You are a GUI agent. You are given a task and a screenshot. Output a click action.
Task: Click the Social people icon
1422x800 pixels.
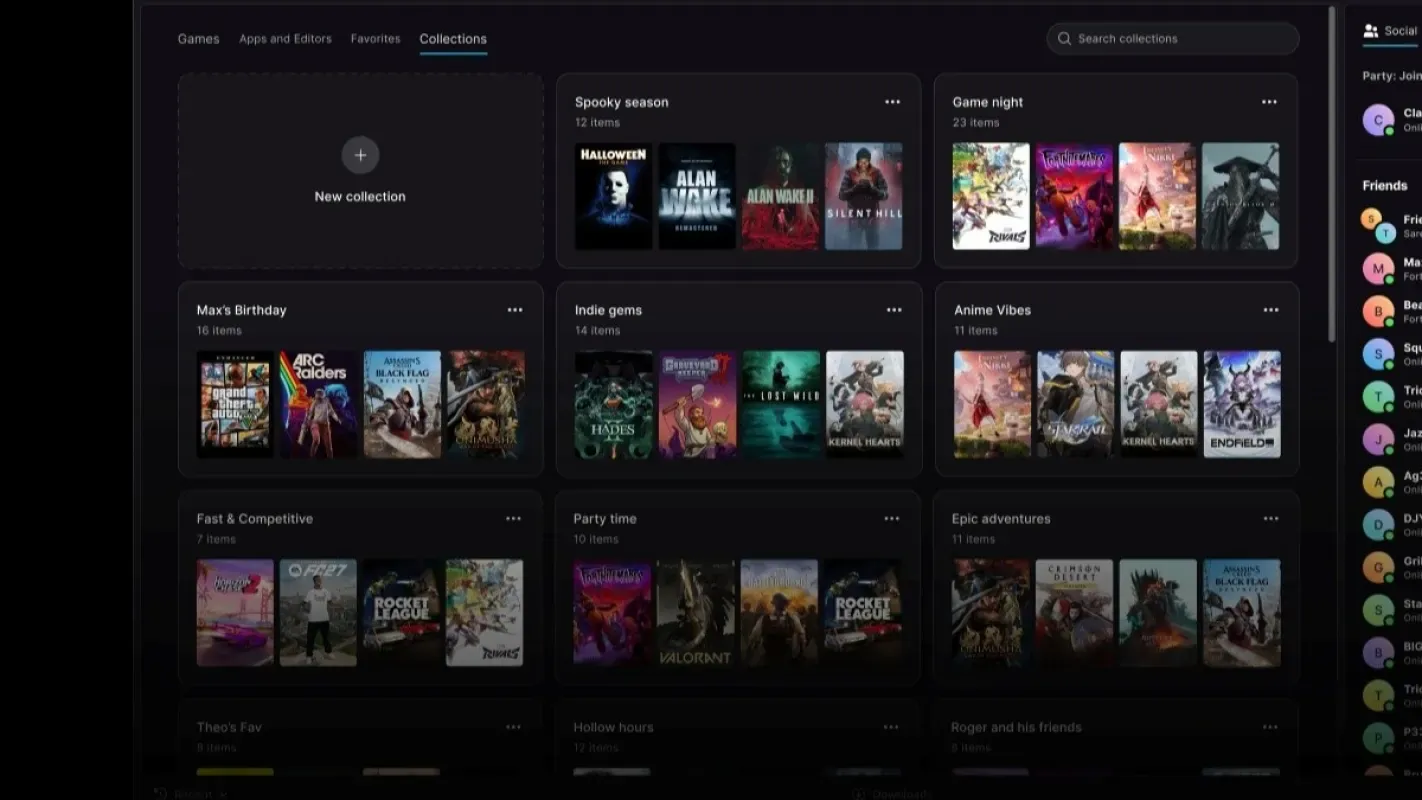tap(1371, 31)
